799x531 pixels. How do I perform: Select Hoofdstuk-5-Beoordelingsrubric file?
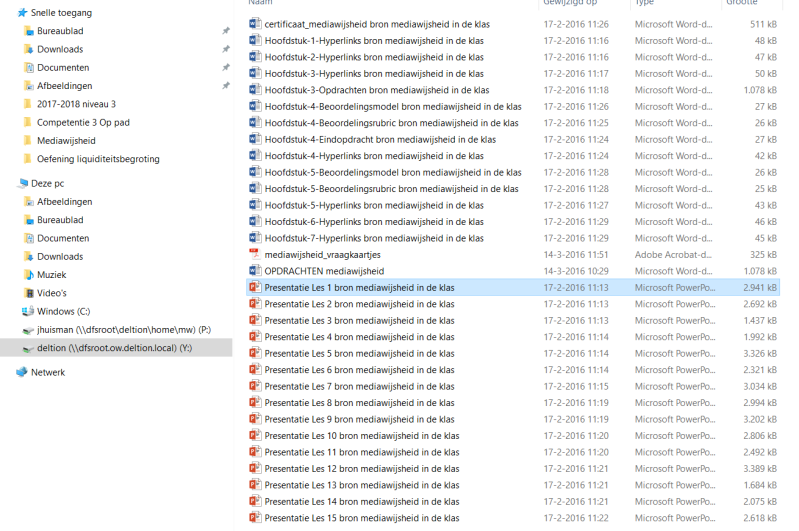pos(391,189)
